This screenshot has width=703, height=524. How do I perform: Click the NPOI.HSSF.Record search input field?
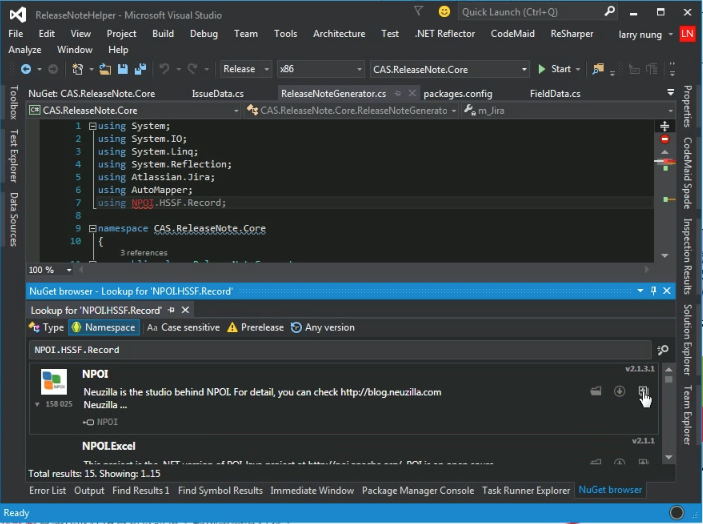click(340, 350)
